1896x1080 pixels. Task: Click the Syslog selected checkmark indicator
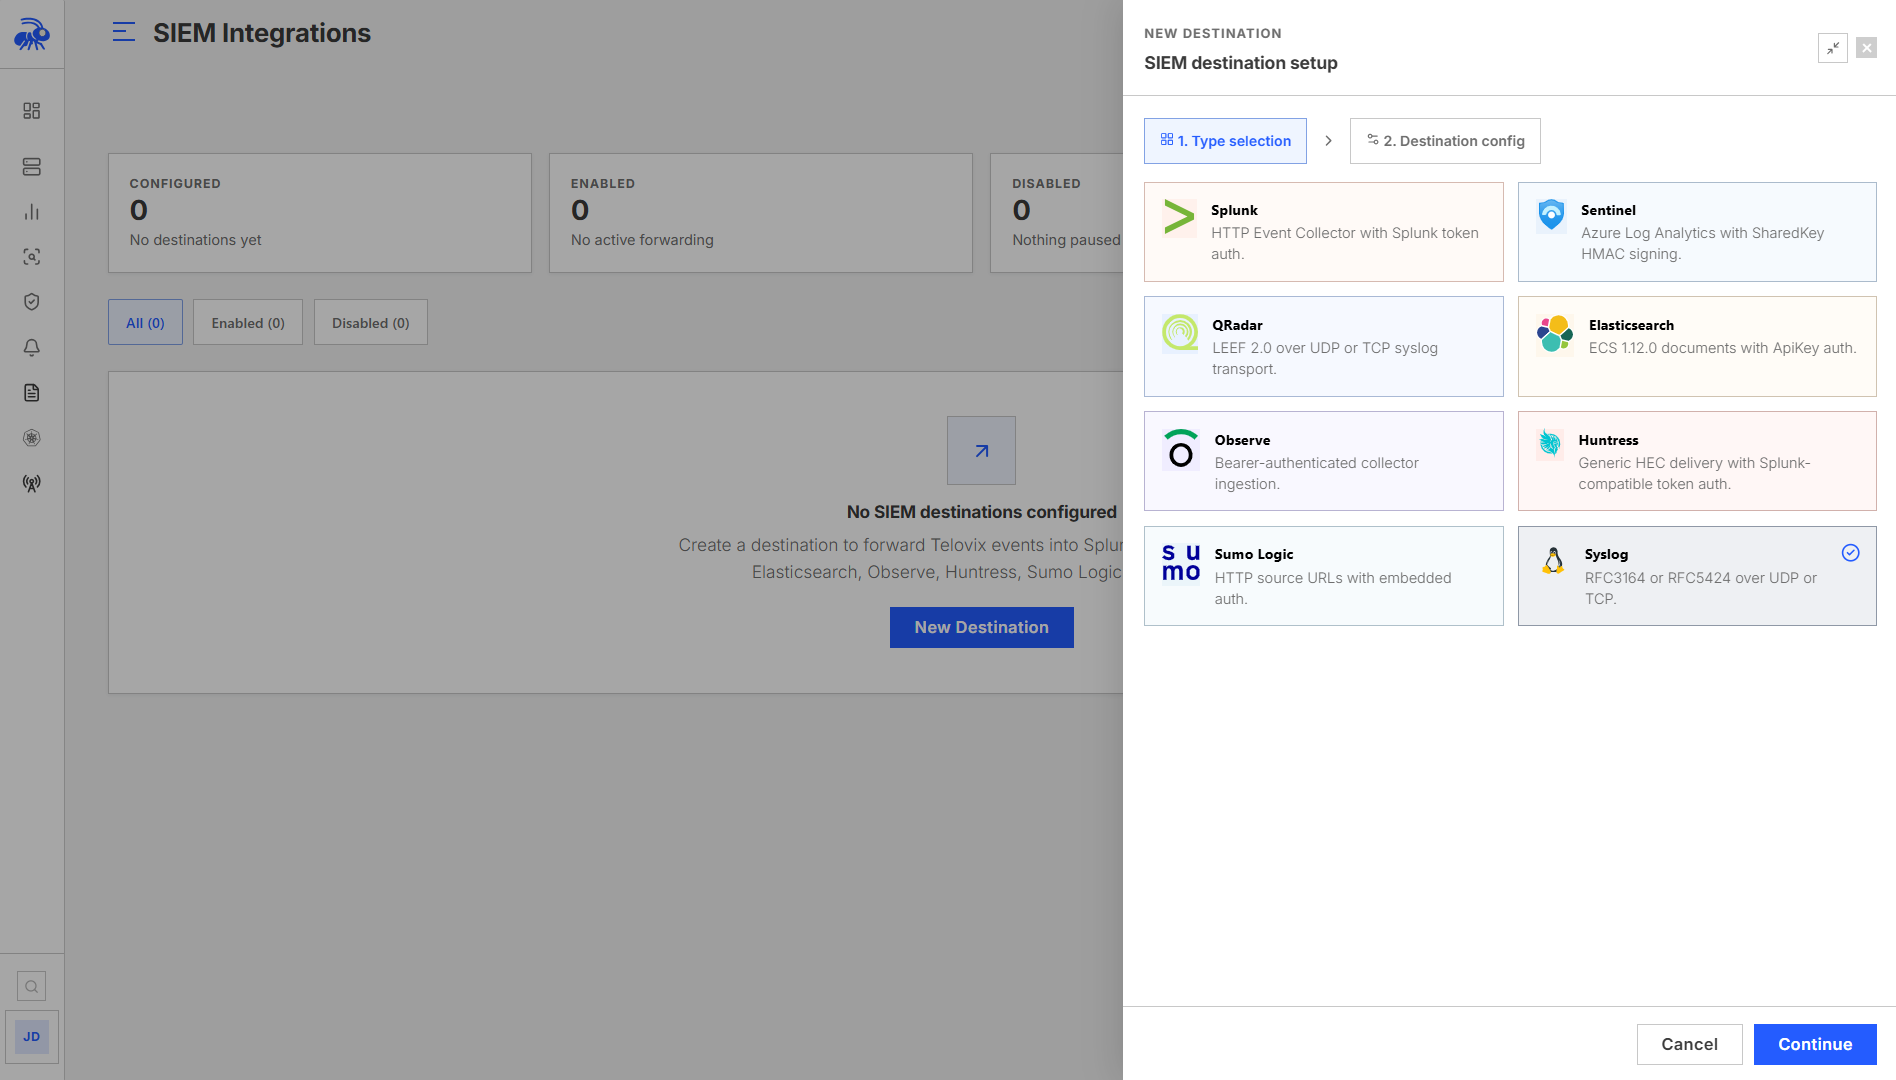tap(1851, 553)
